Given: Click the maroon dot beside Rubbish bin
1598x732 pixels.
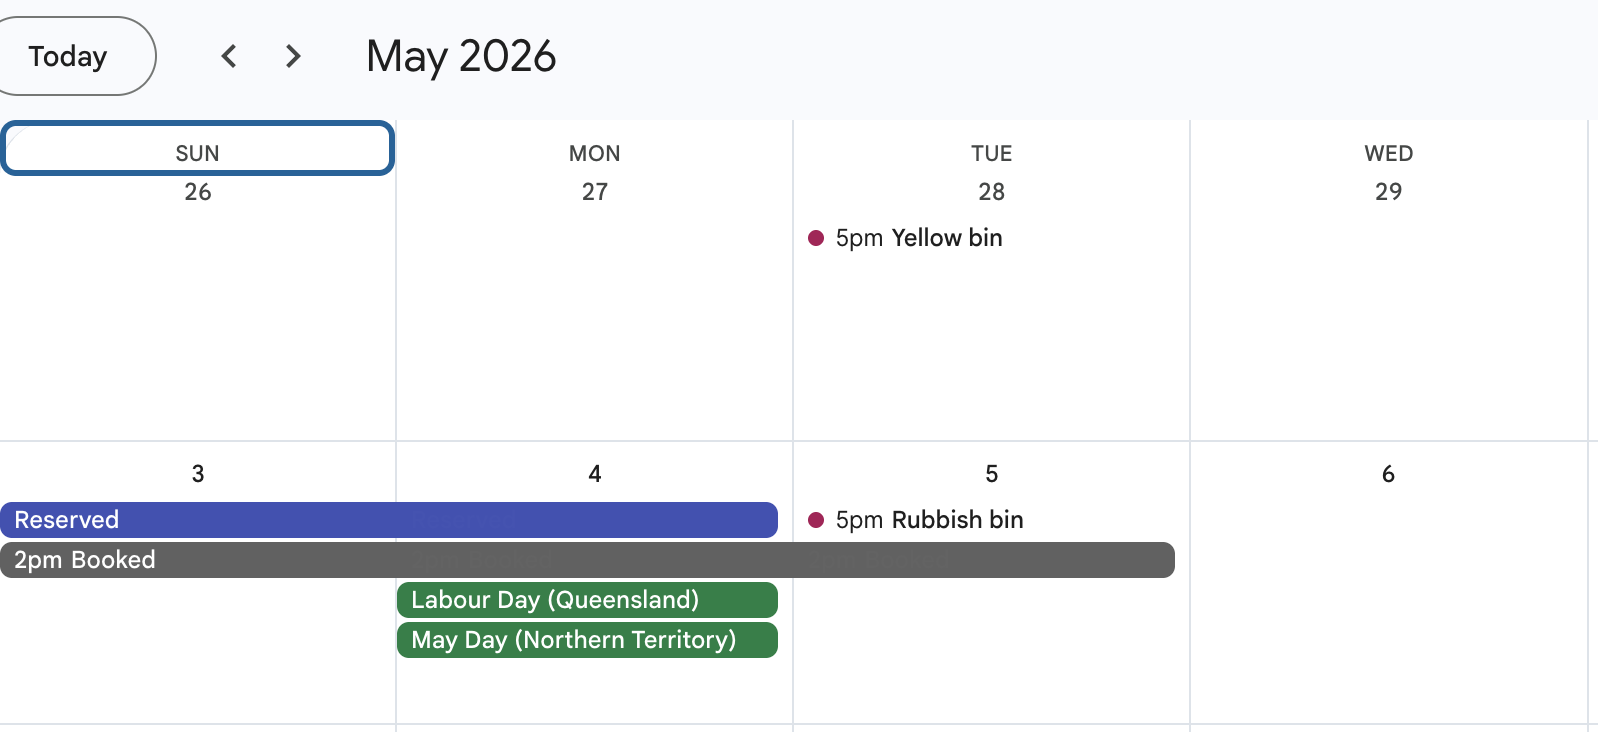Looking at the screenshot, I should [816, 520].
